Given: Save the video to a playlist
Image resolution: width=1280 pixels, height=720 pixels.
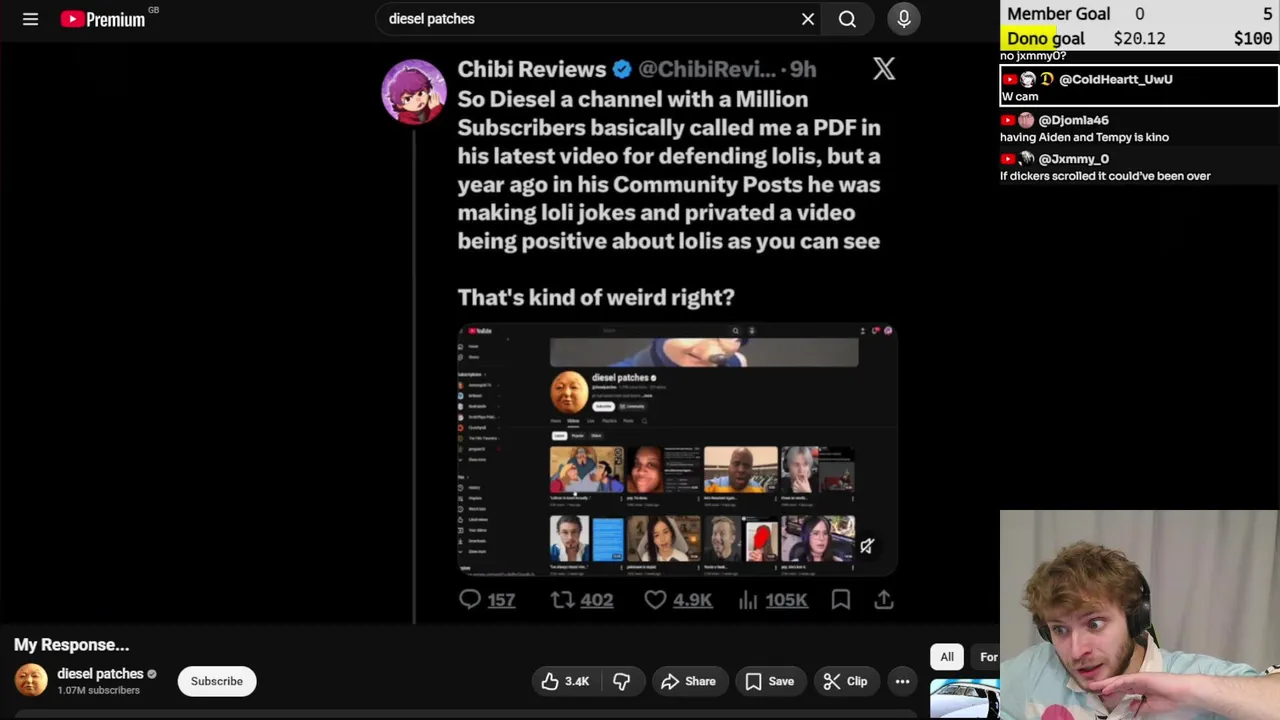Looking at the screenshot, I should 770,681.
